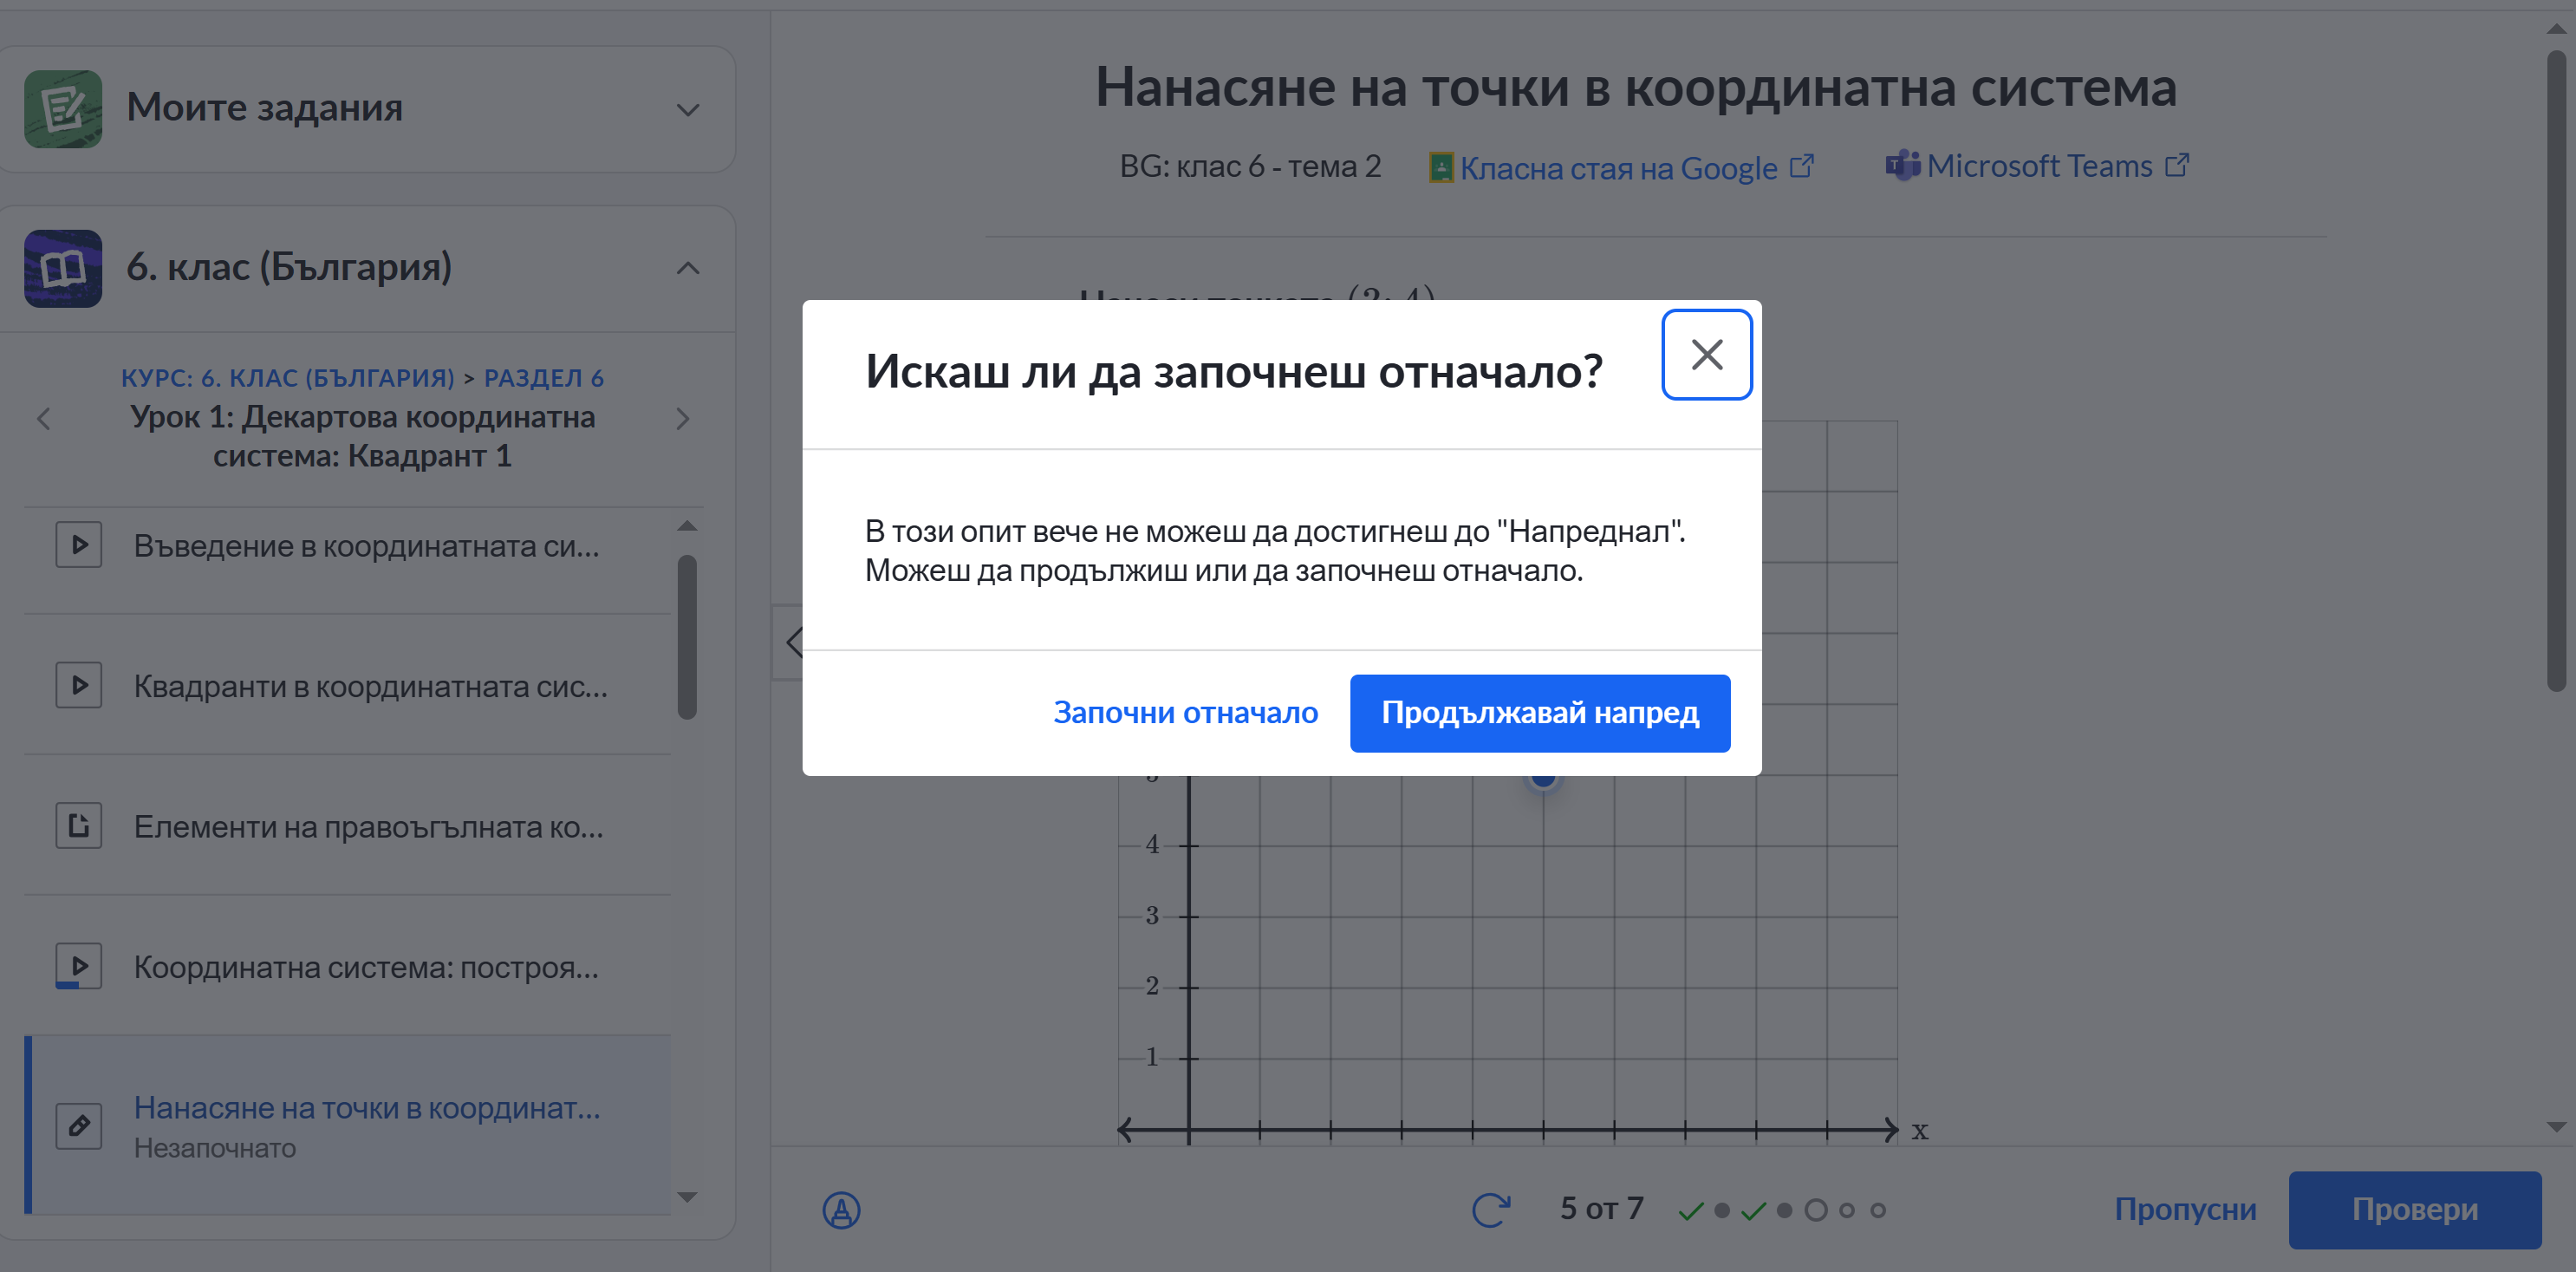Go to next lesson arrow
This screenshot has width=2576, height=1272.
(x=683, y=418)
